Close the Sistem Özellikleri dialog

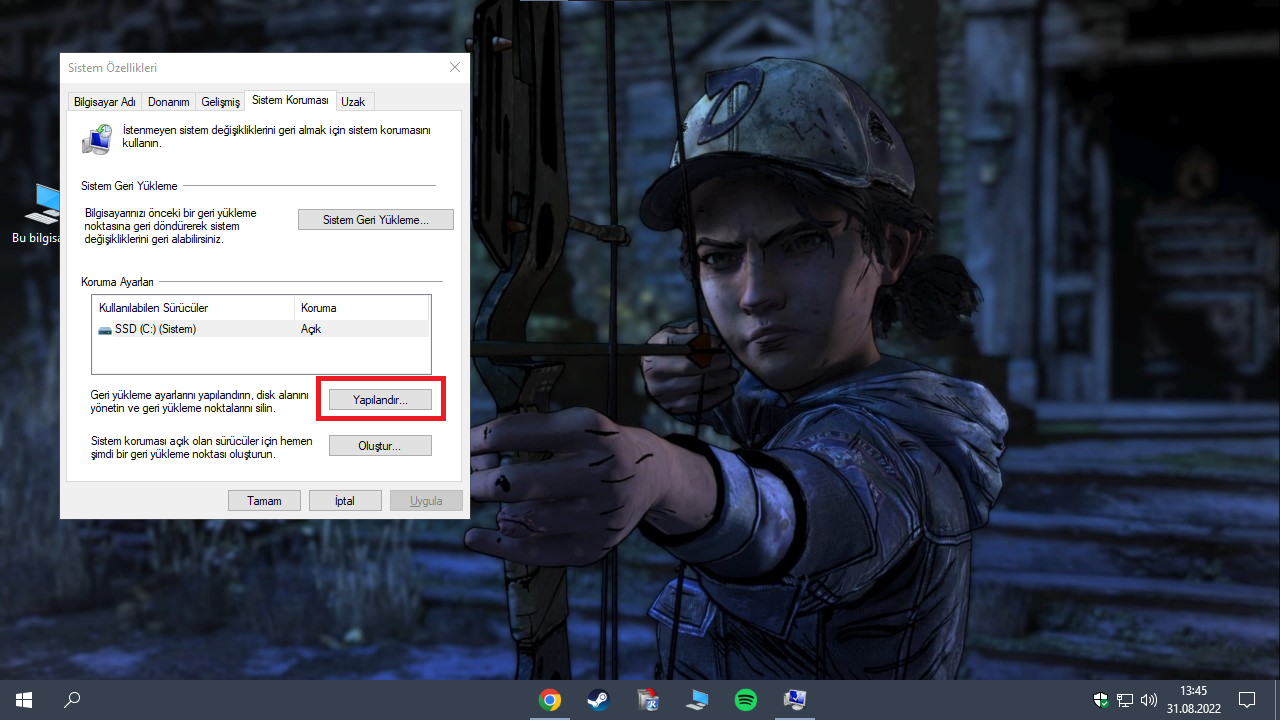[455, 68]
